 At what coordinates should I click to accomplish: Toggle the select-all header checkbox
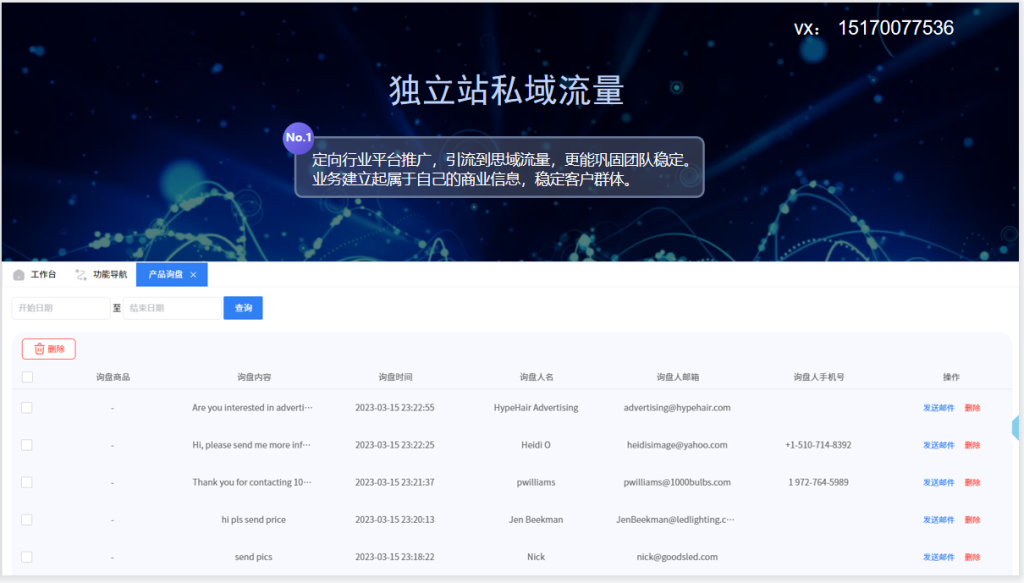tap(27, 377)
